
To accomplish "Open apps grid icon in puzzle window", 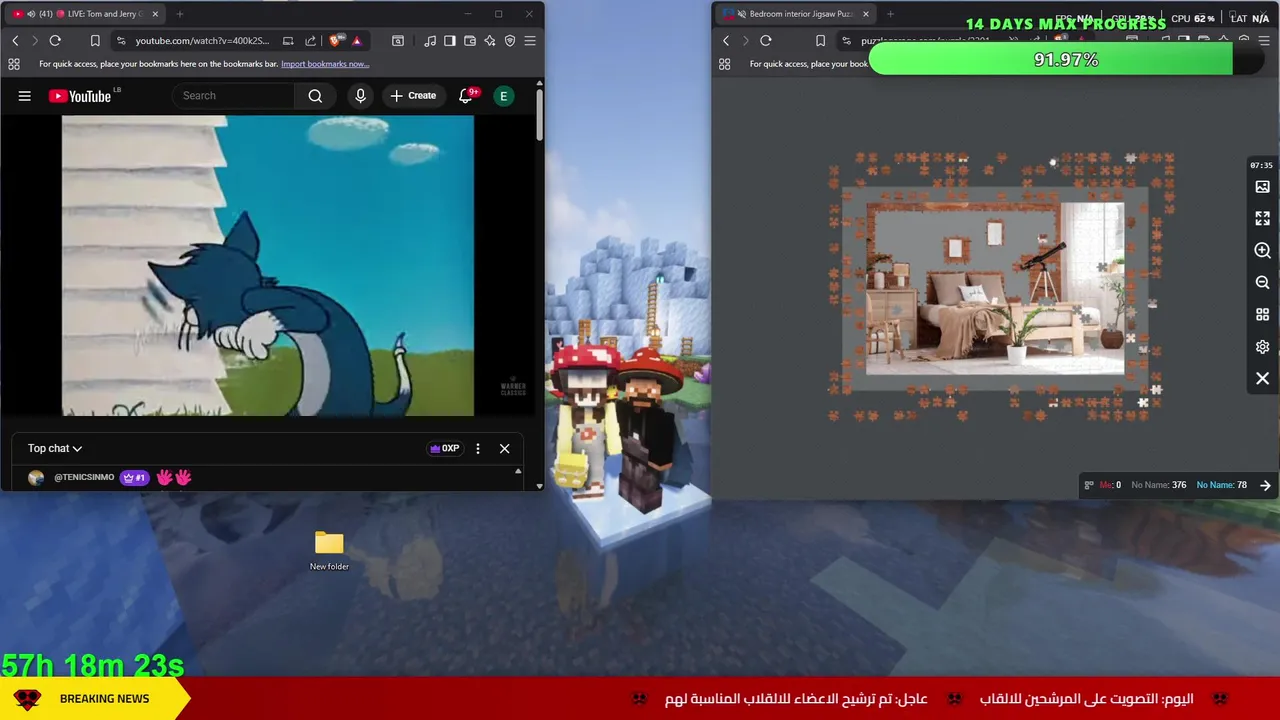I will (x=725, y=64).
